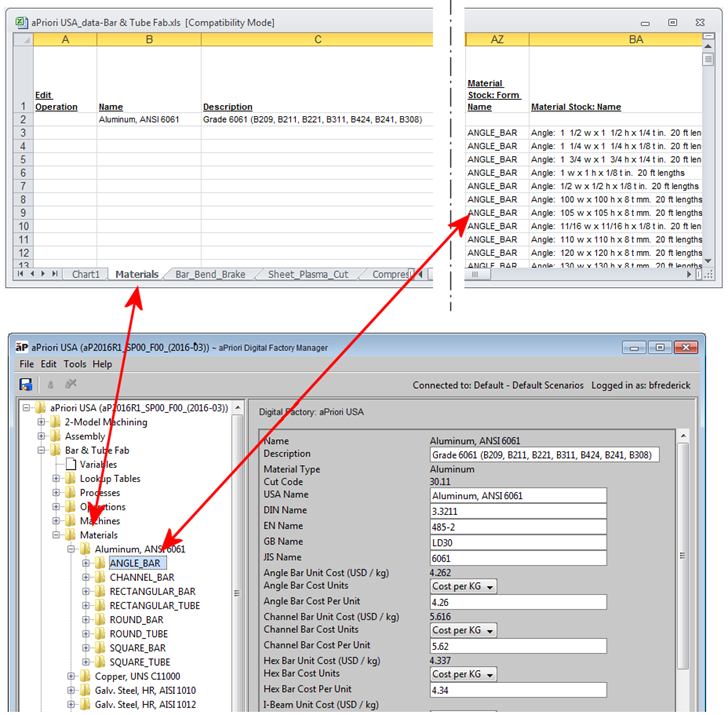Open the Help menu

[x=102, y=364]
